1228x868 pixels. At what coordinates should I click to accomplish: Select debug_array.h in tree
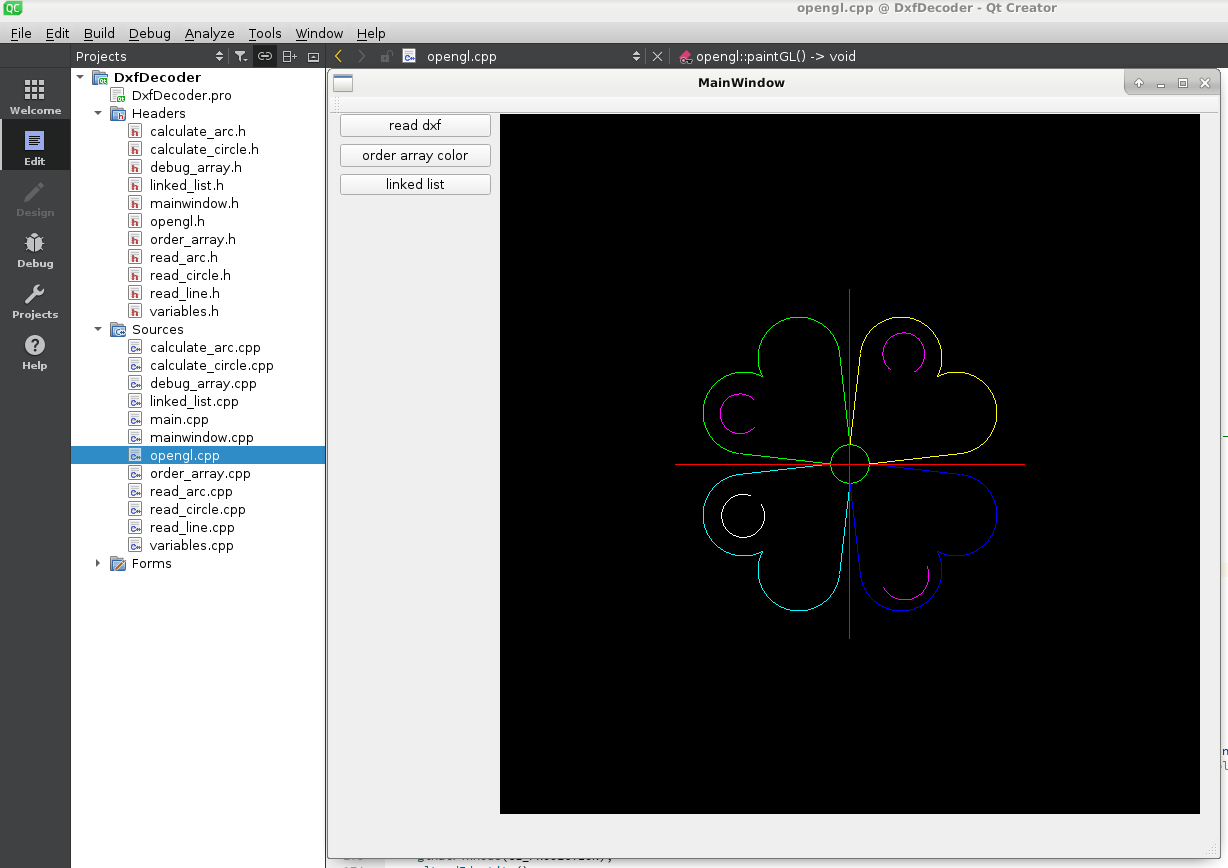pyautogui.click(x=195, y=167)
